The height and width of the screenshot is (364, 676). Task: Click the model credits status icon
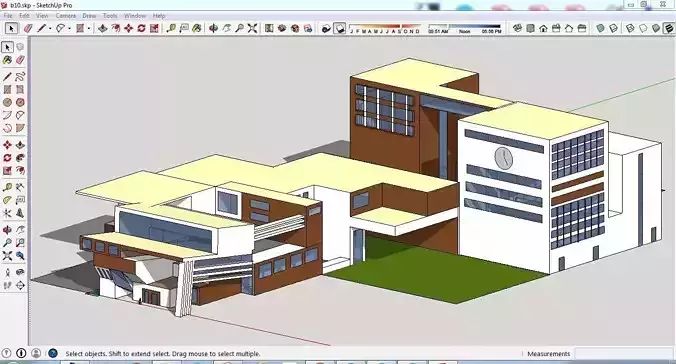pos(21,353)
